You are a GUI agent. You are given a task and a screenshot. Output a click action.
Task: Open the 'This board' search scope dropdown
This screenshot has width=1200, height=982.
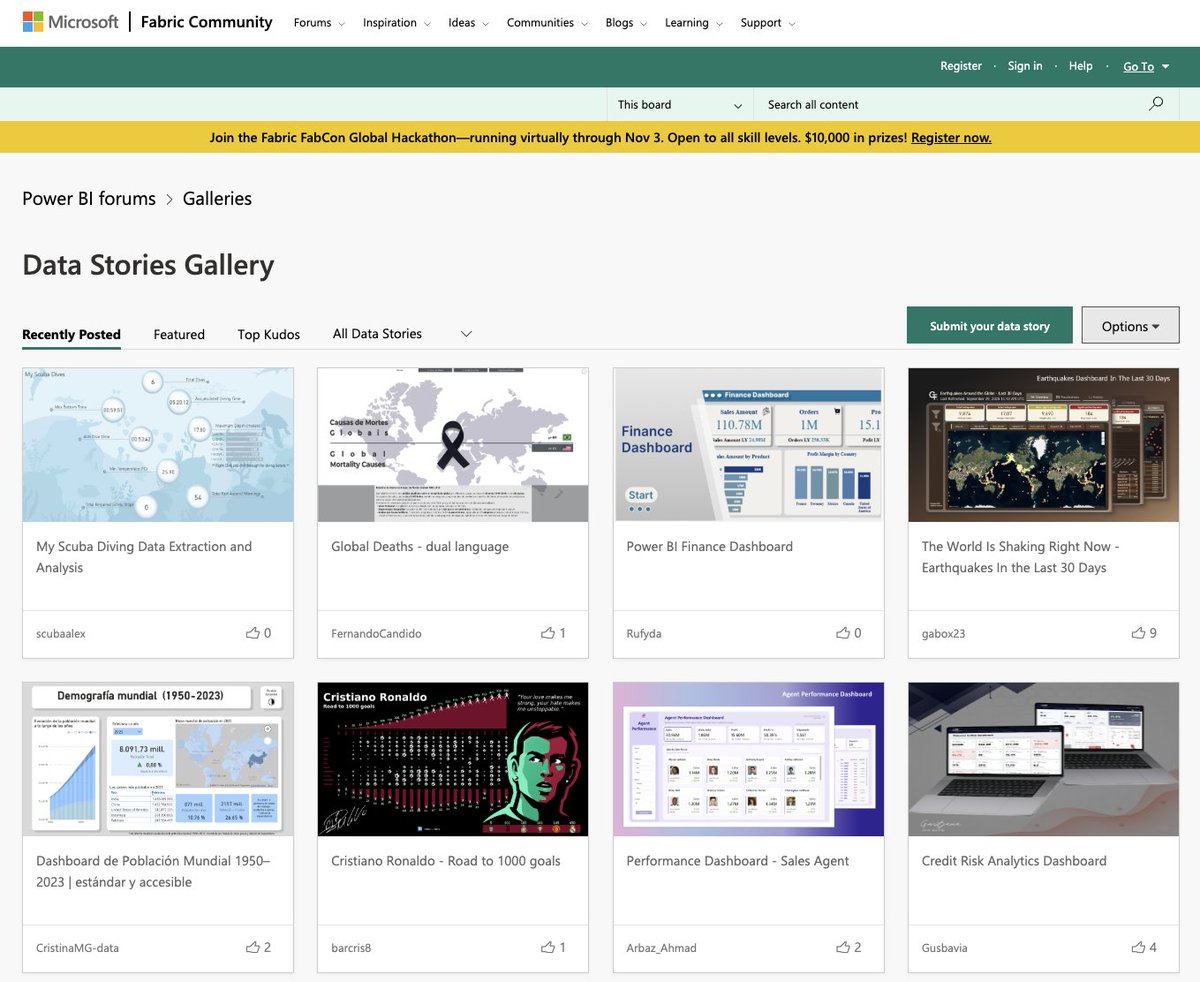coord(680,104)
